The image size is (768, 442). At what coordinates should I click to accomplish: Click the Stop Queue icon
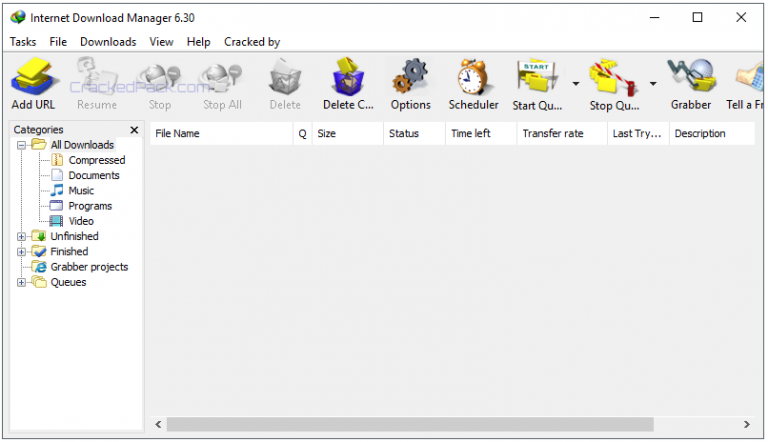click(614, 77)
